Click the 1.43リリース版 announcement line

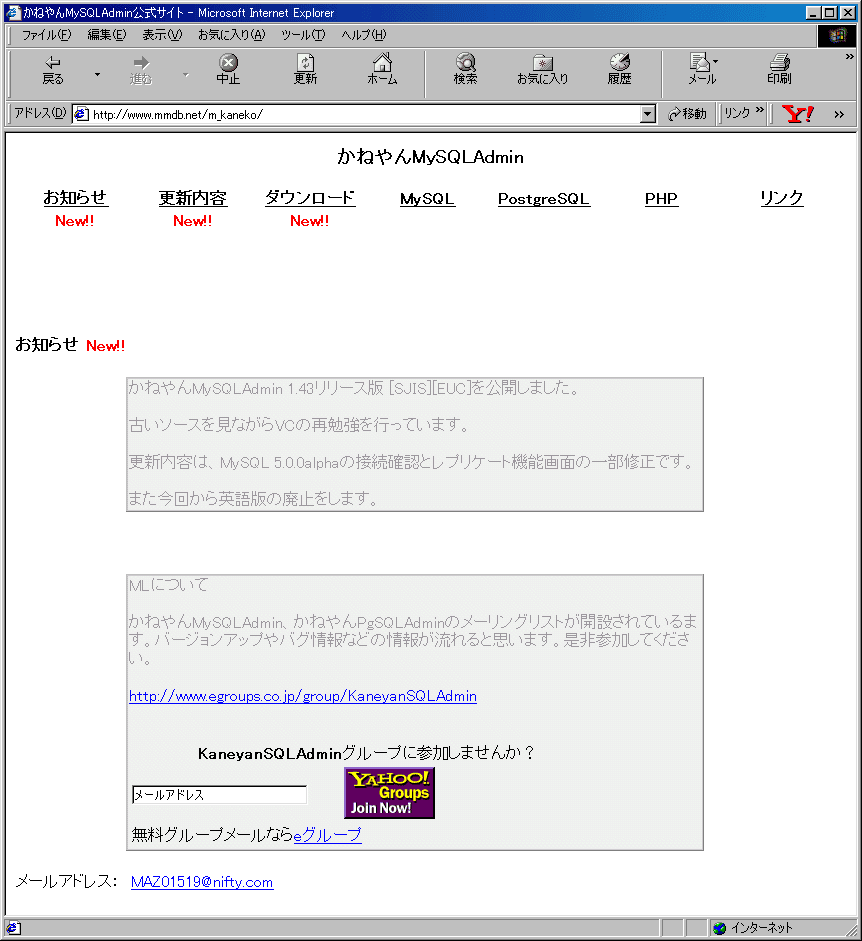click(x=354, y=388)
